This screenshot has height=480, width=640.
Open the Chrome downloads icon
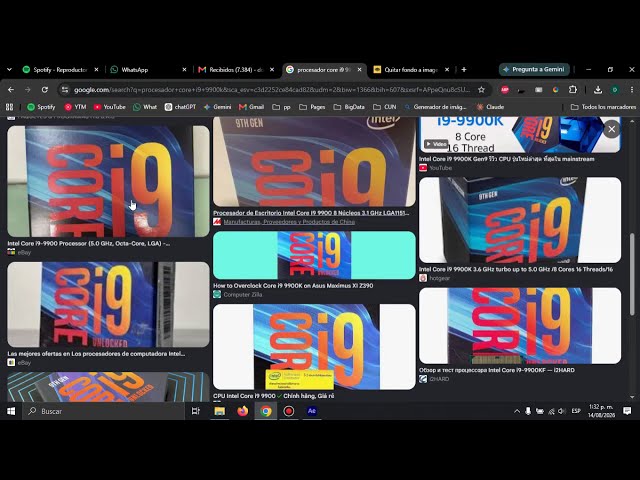coord(598,90)
